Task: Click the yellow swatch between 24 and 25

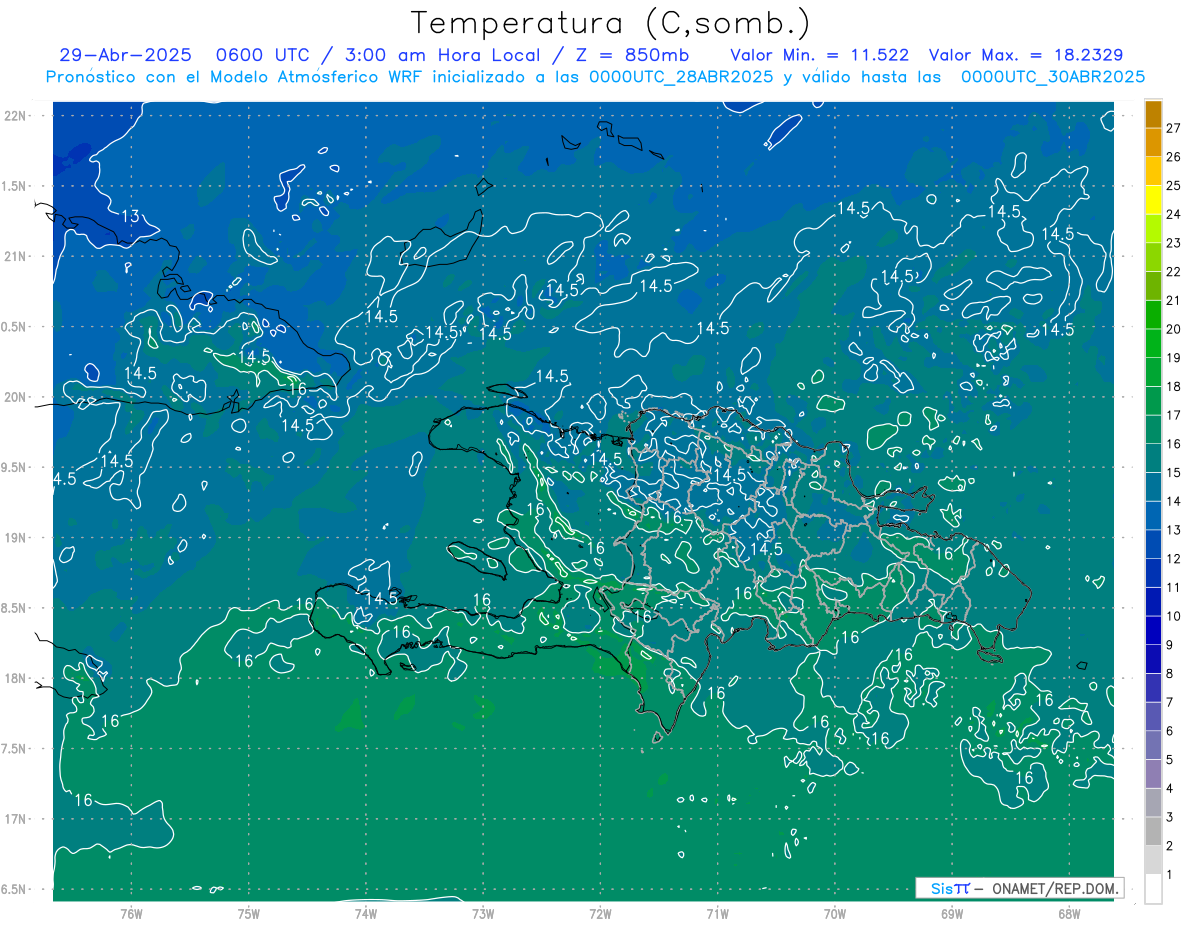Action: [x=1154, y=200]
